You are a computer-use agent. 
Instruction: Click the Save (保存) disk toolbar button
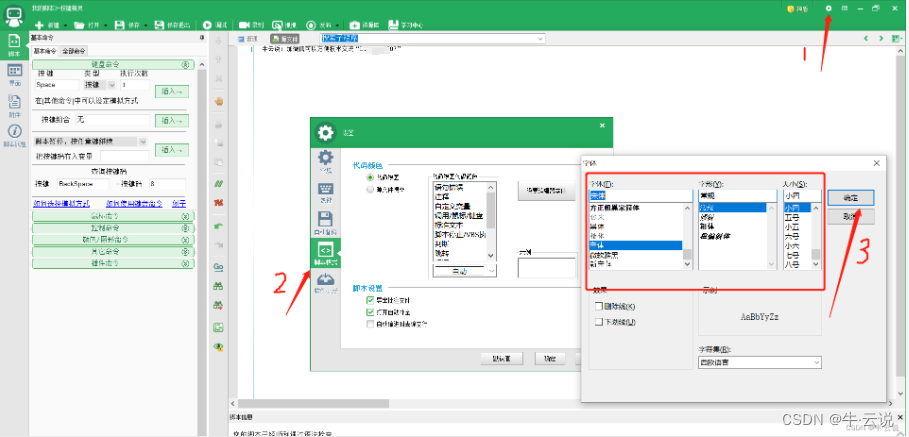129,26
